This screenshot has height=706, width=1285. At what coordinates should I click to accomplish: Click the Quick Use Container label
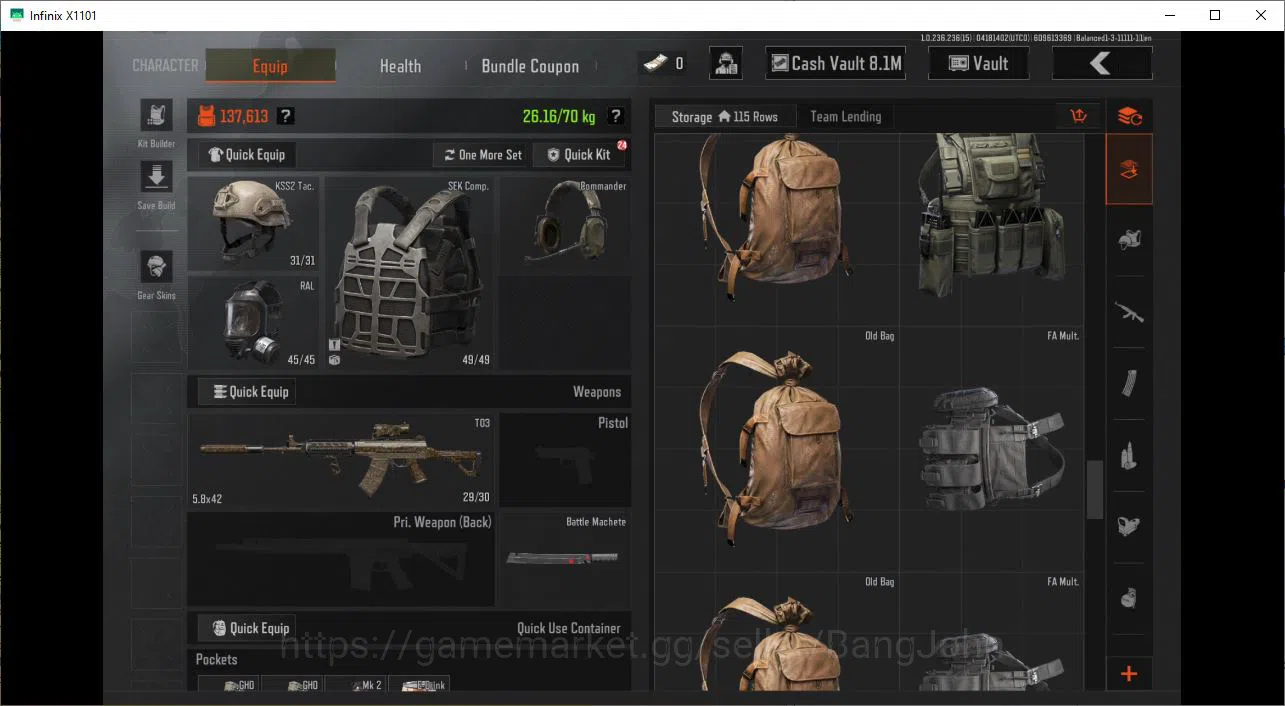point(569,628)
